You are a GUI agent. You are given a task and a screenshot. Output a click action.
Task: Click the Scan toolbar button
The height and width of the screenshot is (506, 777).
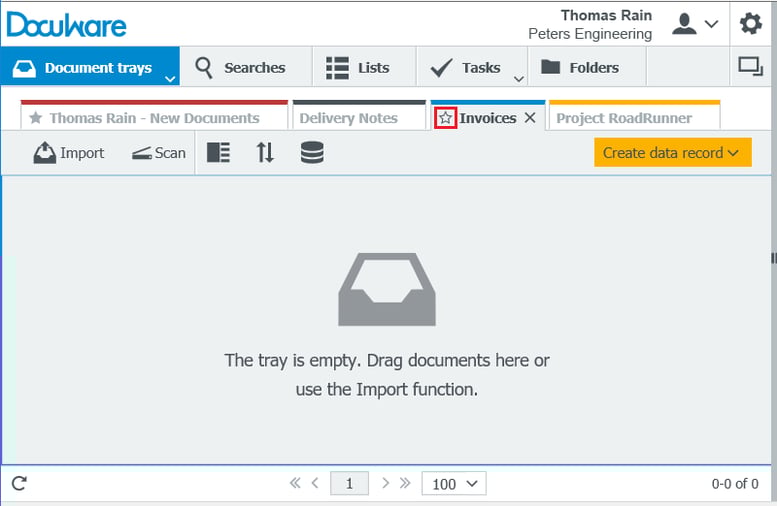tap(158, 153)
